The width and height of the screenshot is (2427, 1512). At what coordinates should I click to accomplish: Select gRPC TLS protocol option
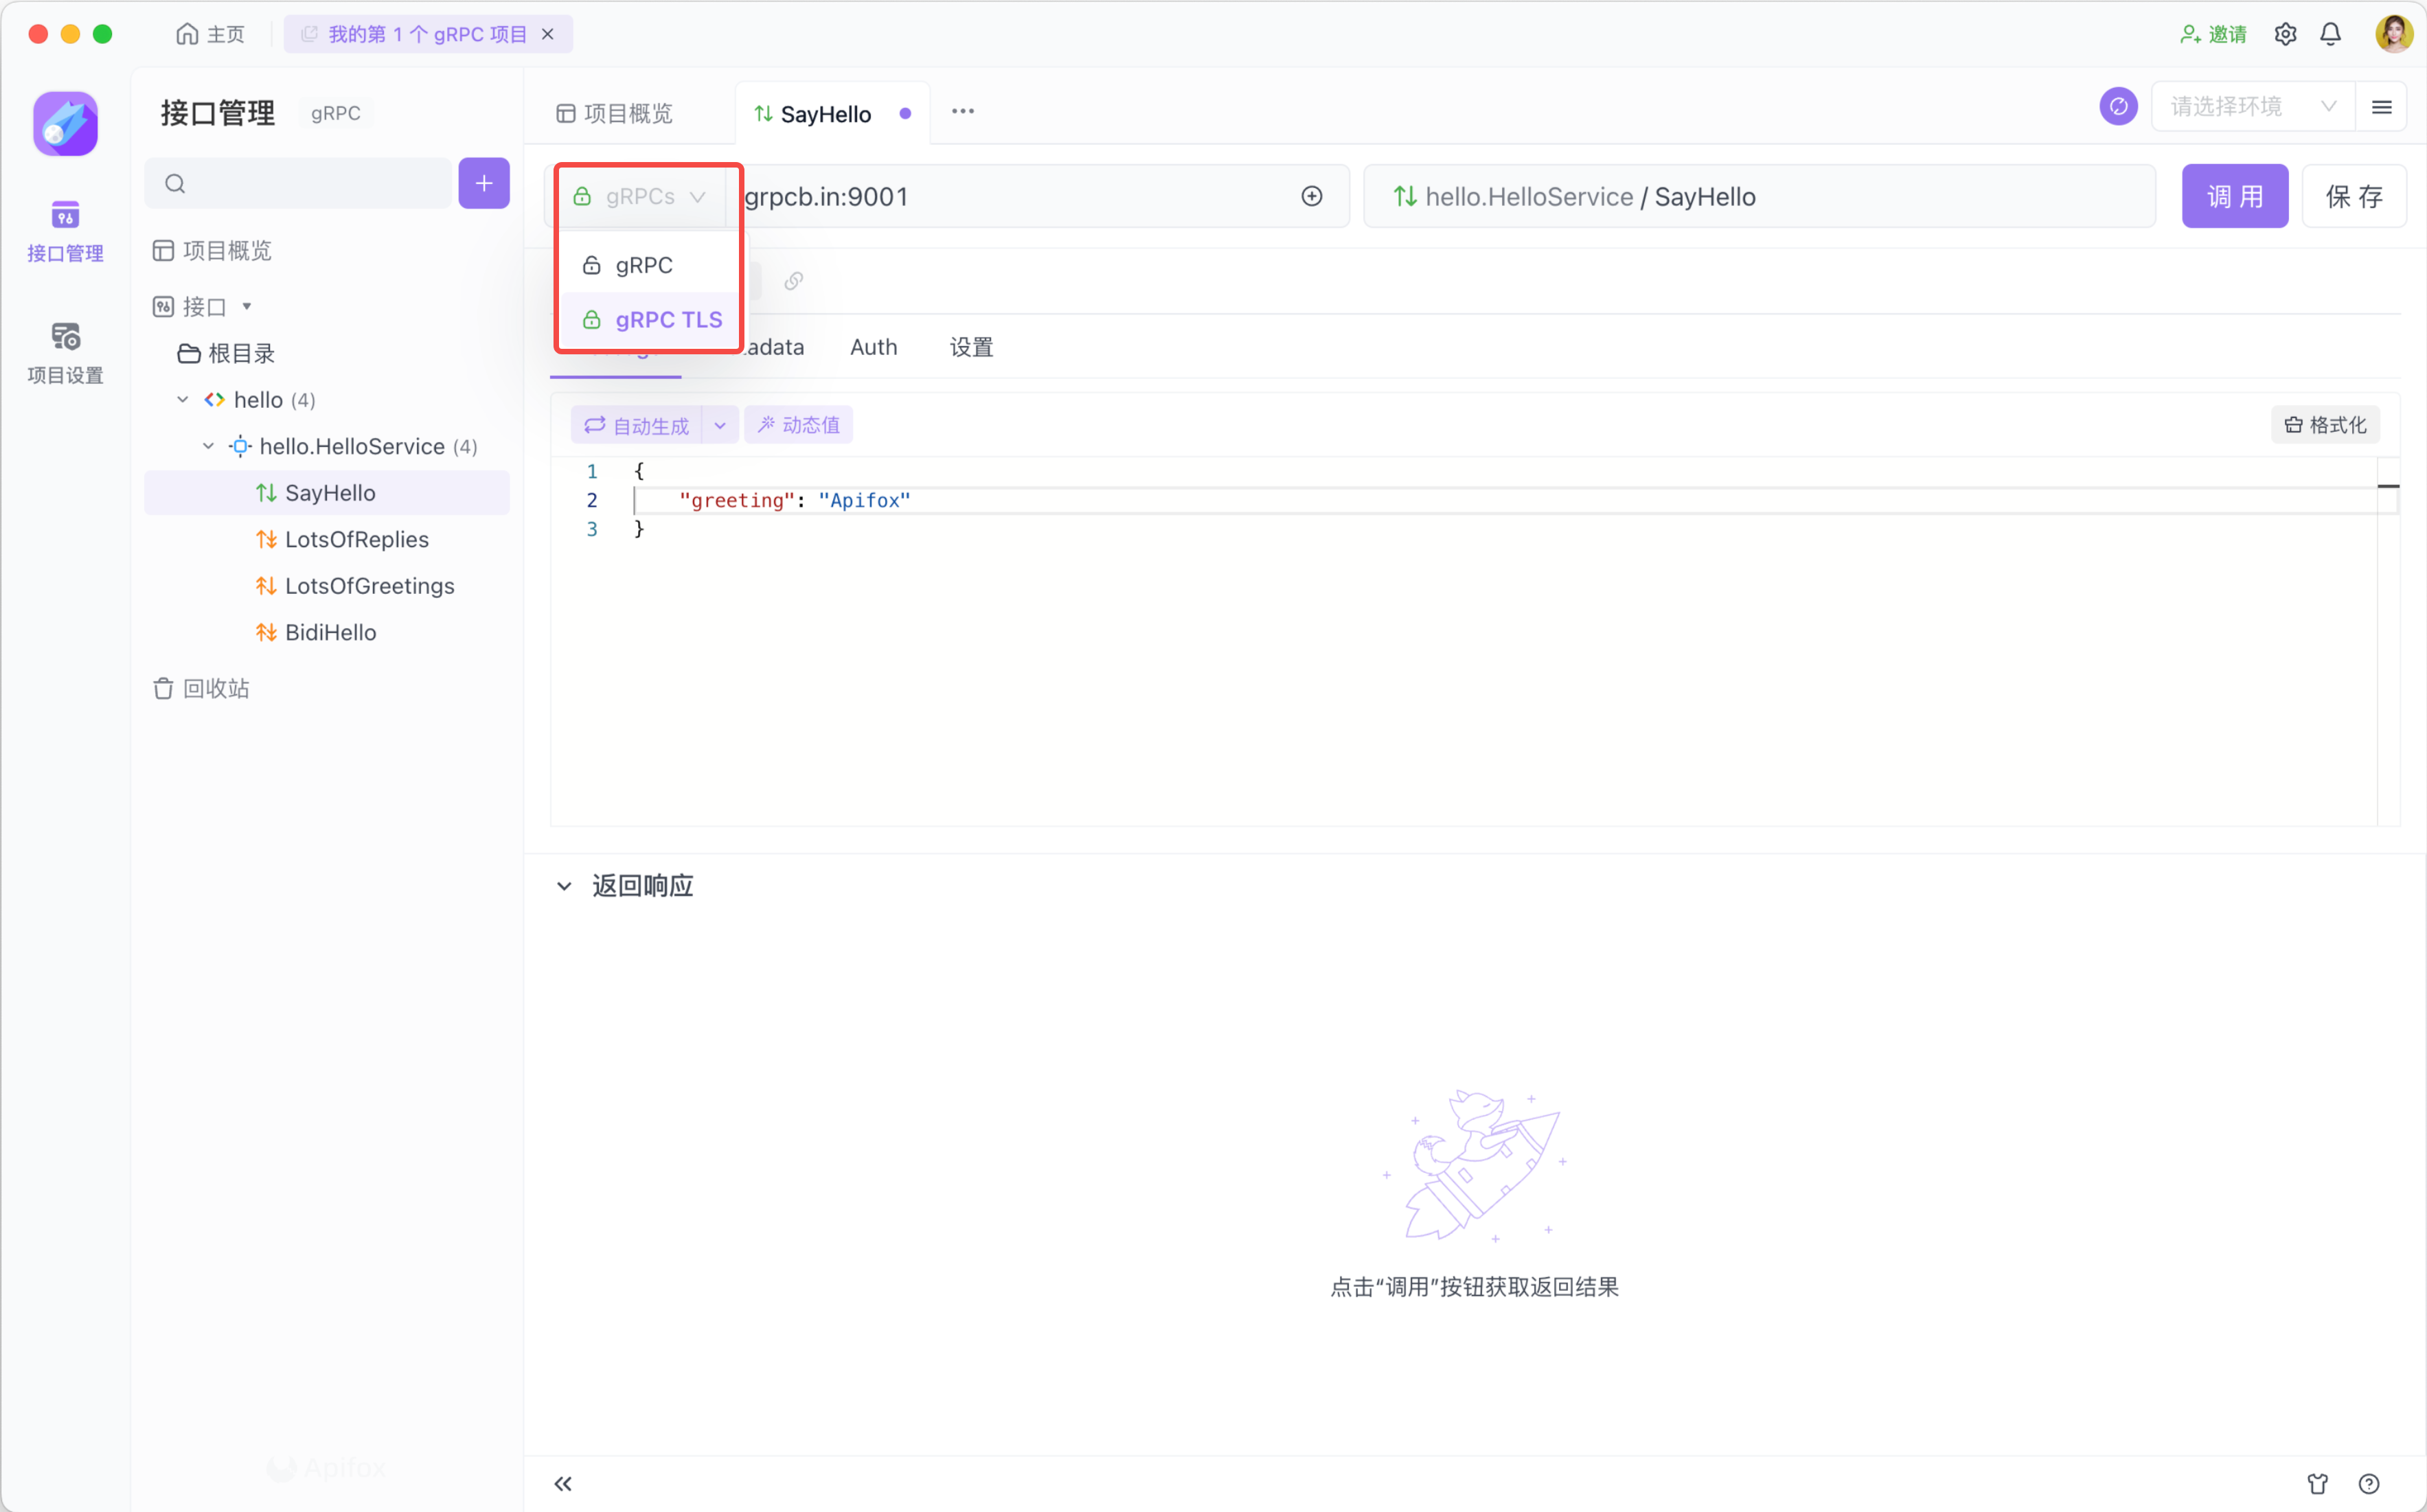click(667, 320)
